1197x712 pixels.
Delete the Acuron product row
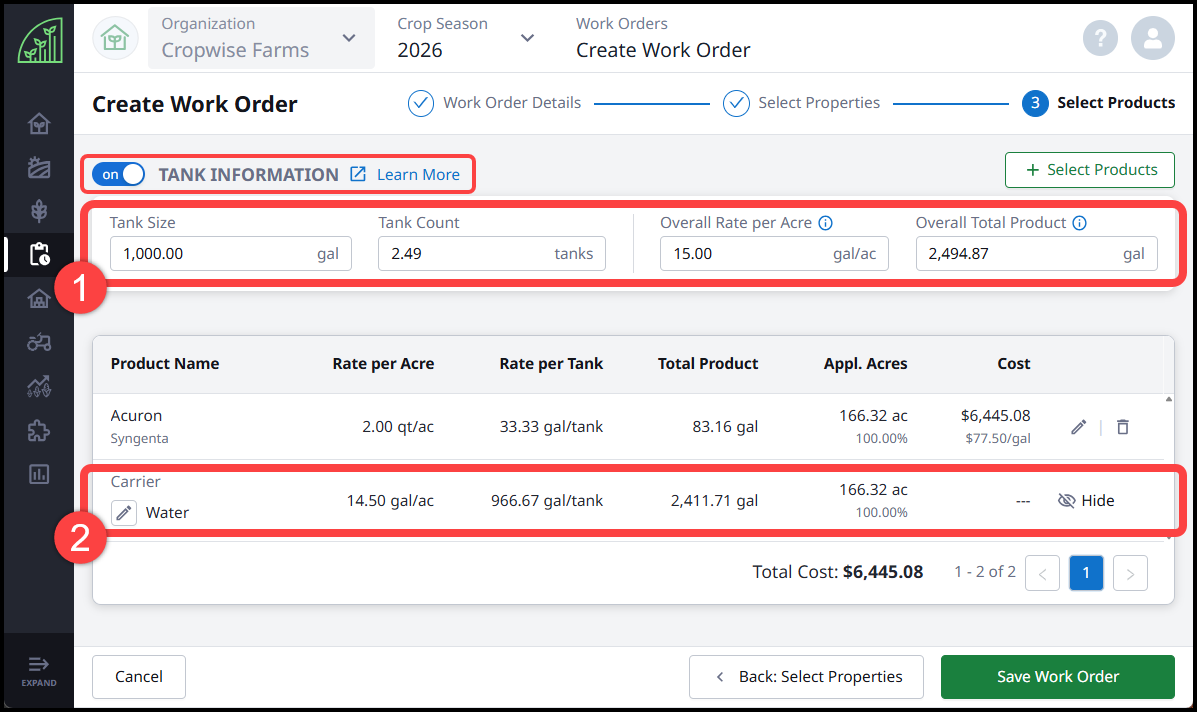tap(1122, 427)
